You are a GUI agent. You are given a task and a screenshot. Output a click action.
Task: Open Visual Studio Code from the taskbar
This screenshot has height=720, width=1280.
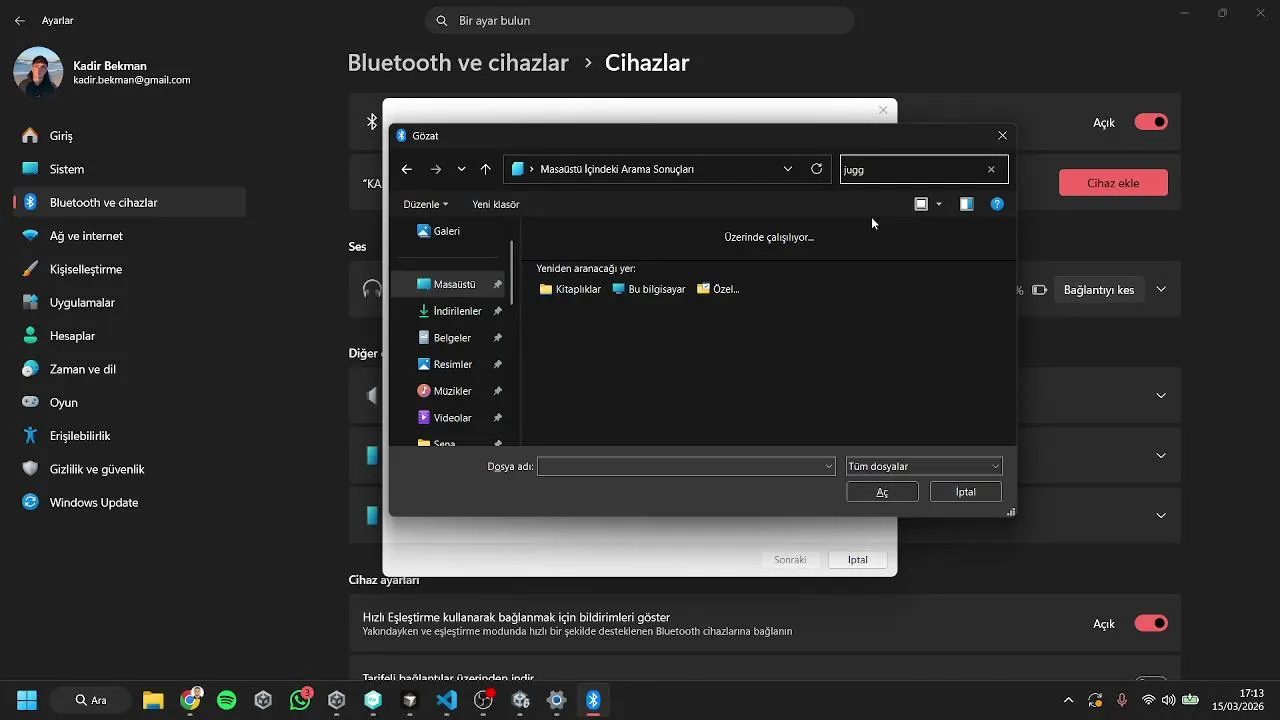tap(447, 700)
